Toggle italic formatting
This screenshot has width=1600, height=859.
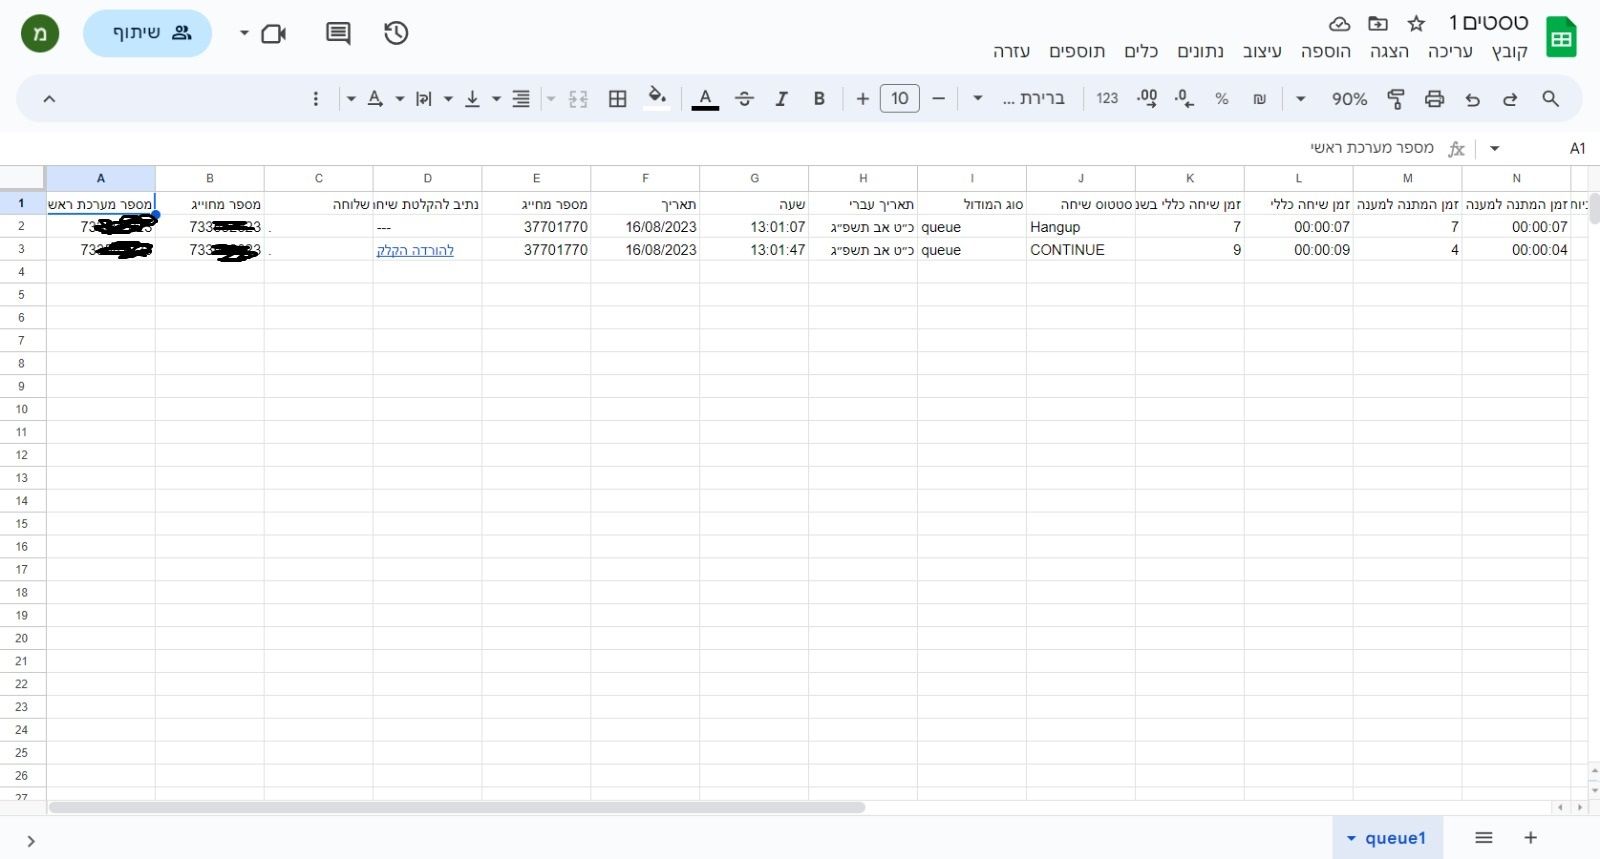click(781, 98)
